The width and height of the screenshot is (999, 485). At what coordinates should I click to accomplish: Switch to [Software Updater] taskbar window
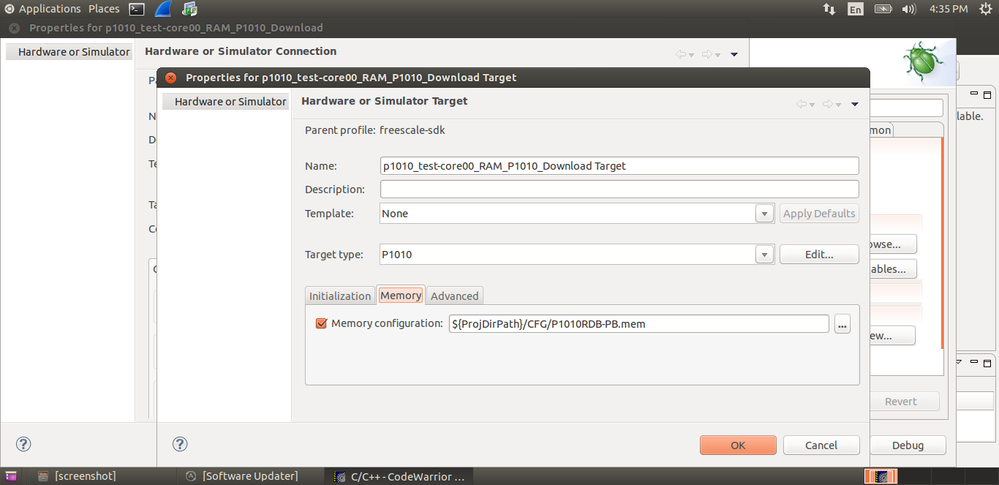pos(242,476)
